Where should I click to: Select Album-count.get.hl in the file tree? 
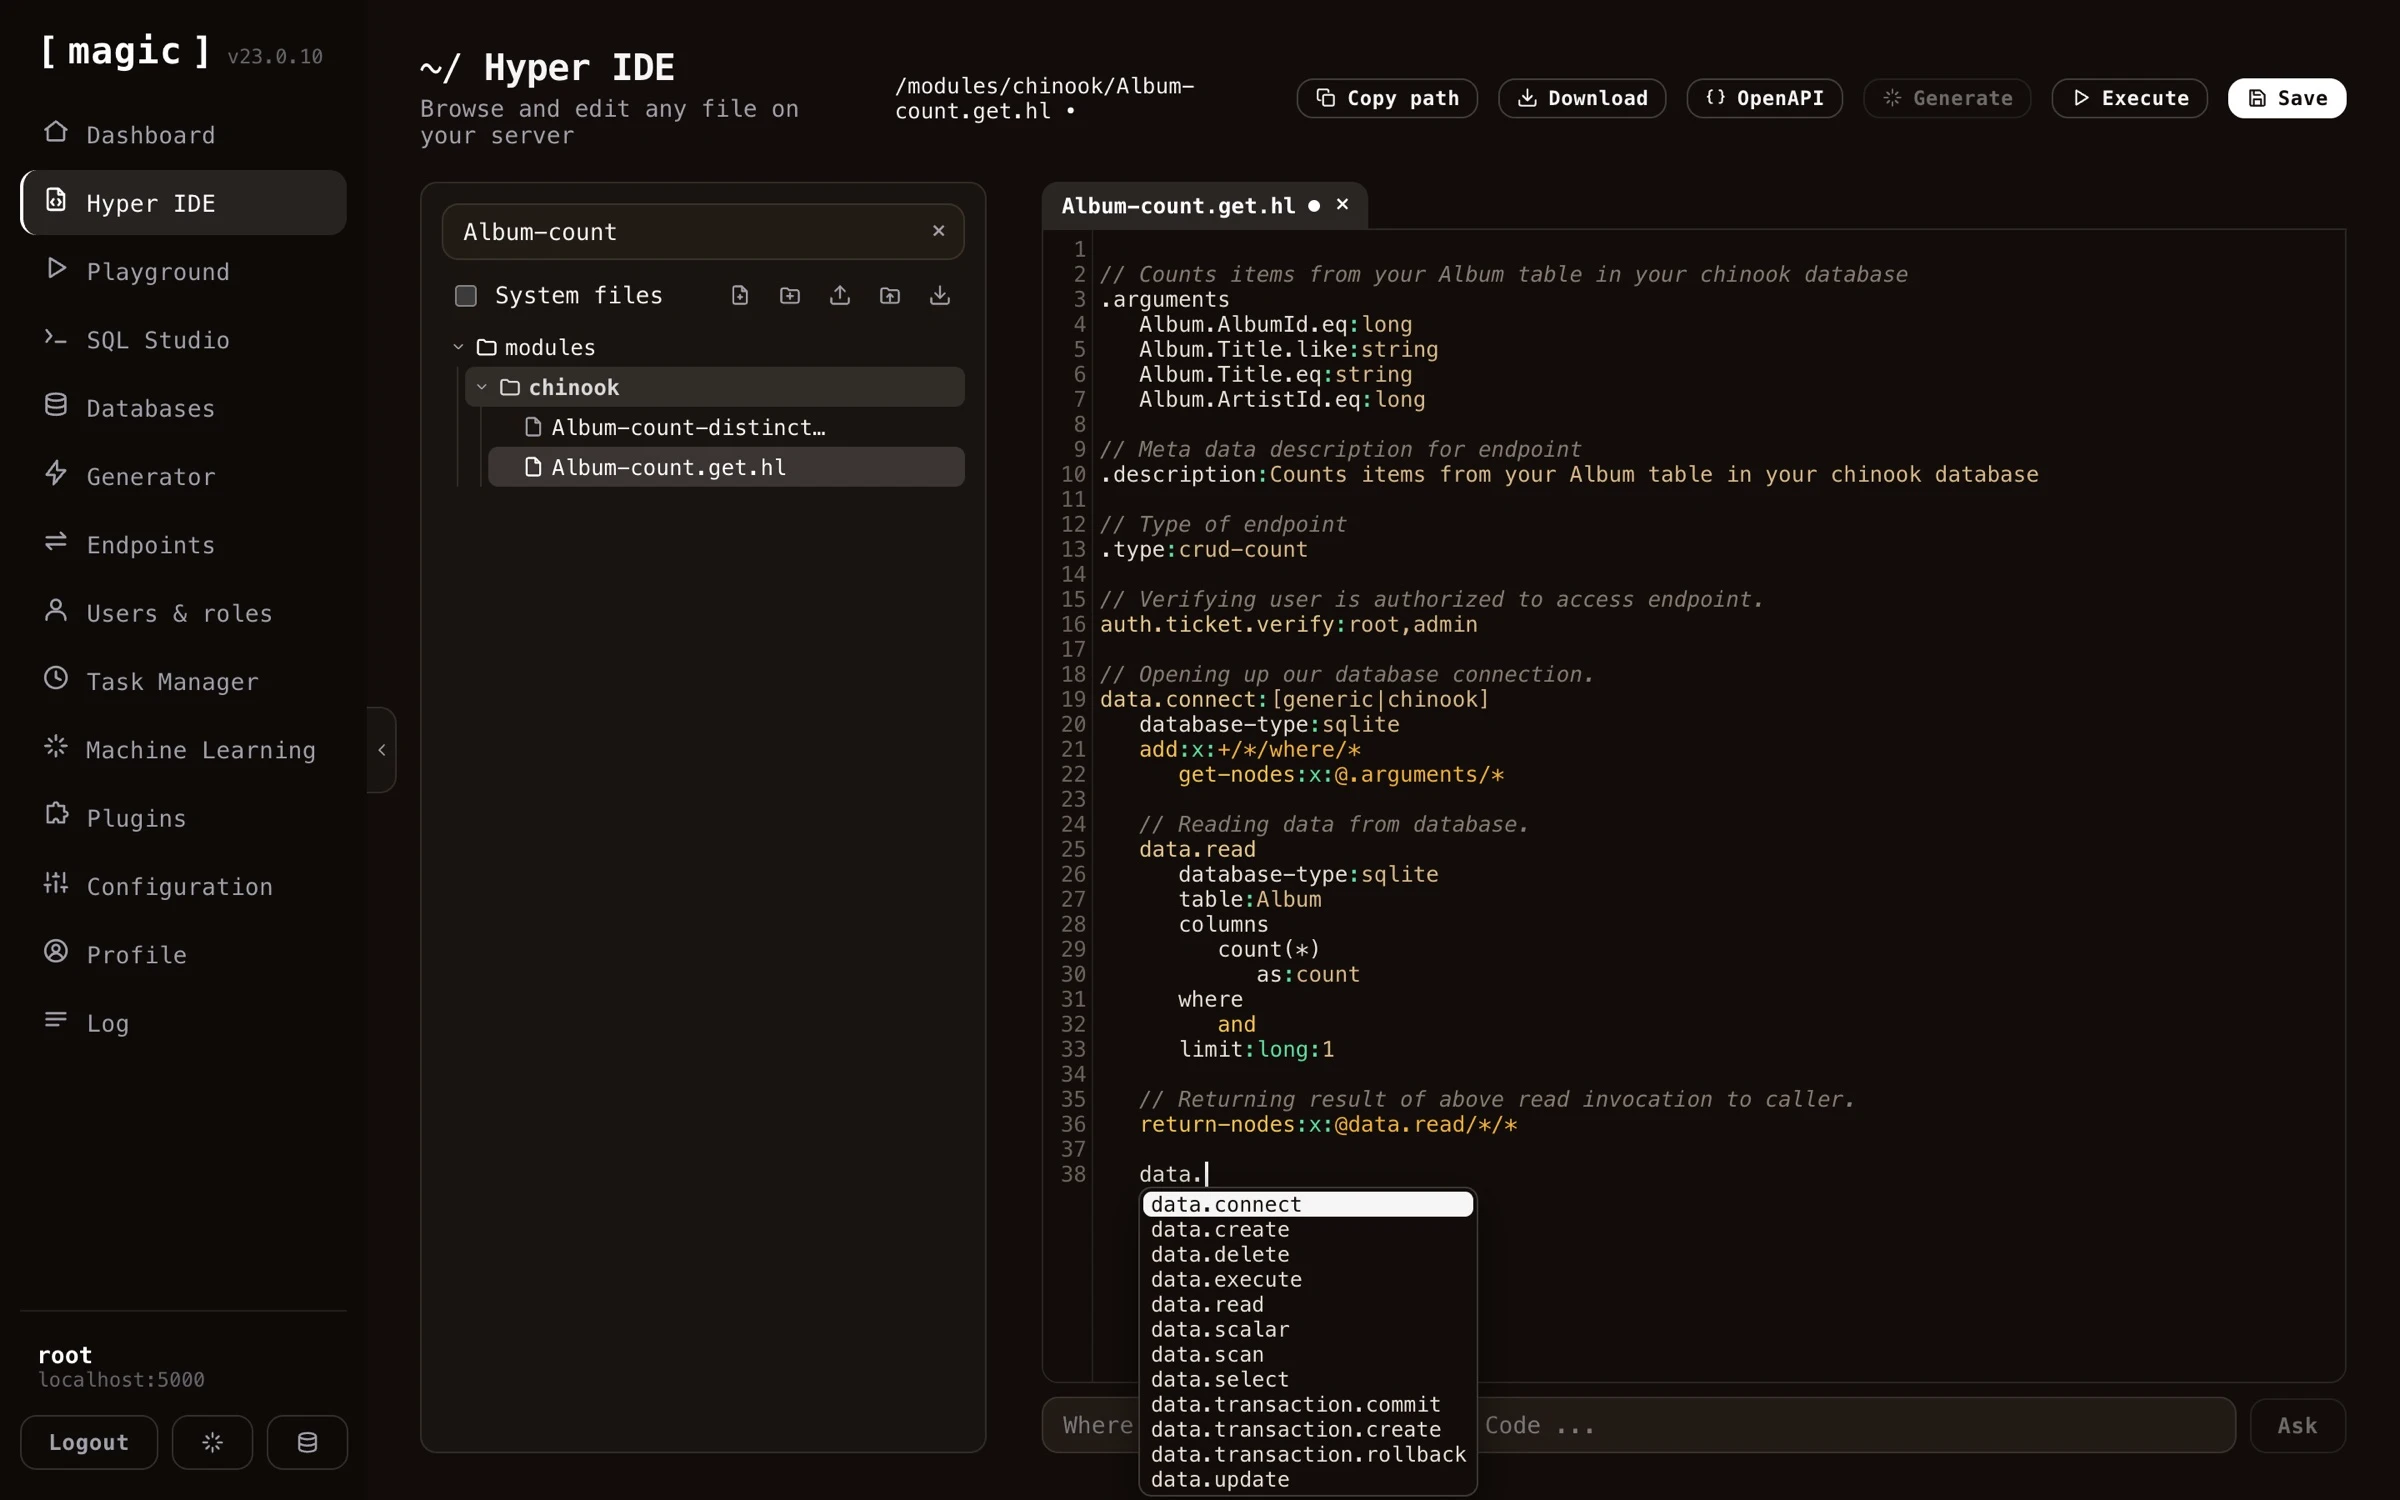click(726, 467)
